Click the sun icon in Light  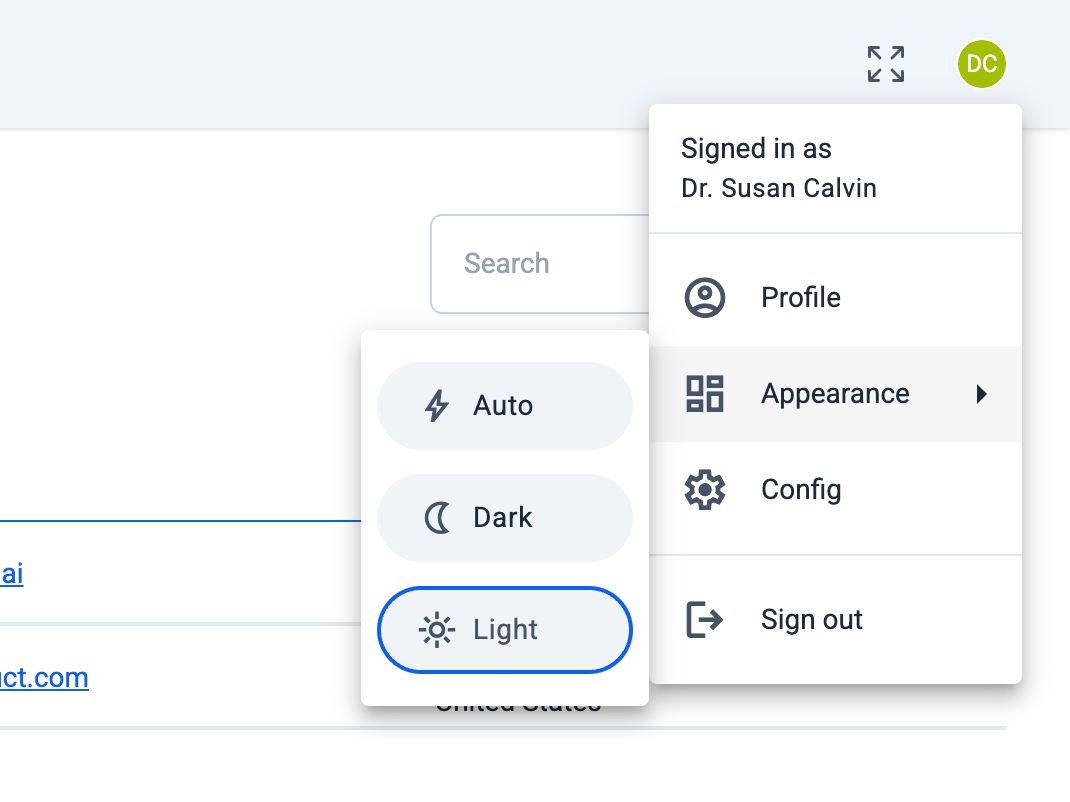coord(437,630)
